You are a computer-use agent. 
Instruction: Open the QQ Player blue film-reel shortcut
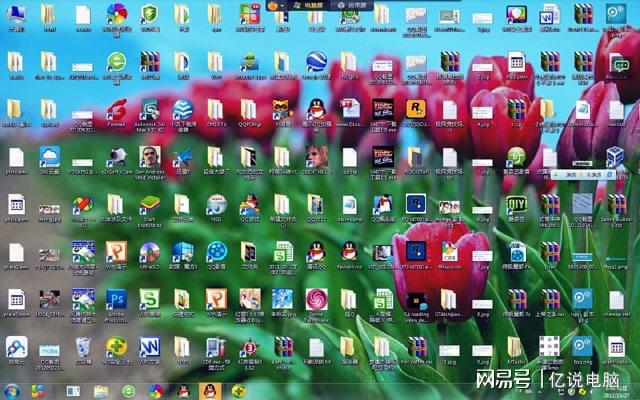216,252
